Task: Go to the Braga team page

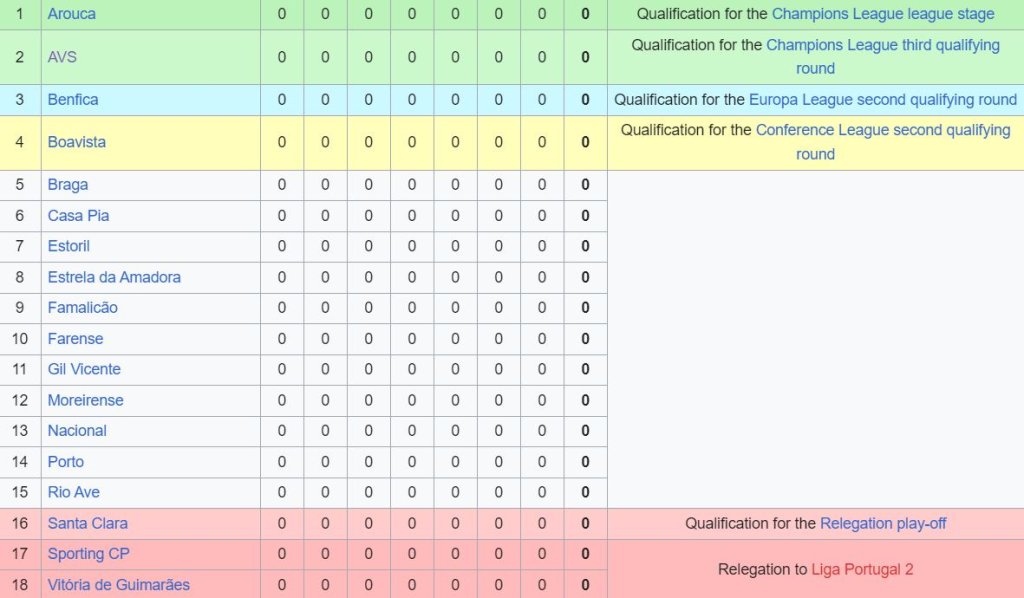Action: click(68, 185)
